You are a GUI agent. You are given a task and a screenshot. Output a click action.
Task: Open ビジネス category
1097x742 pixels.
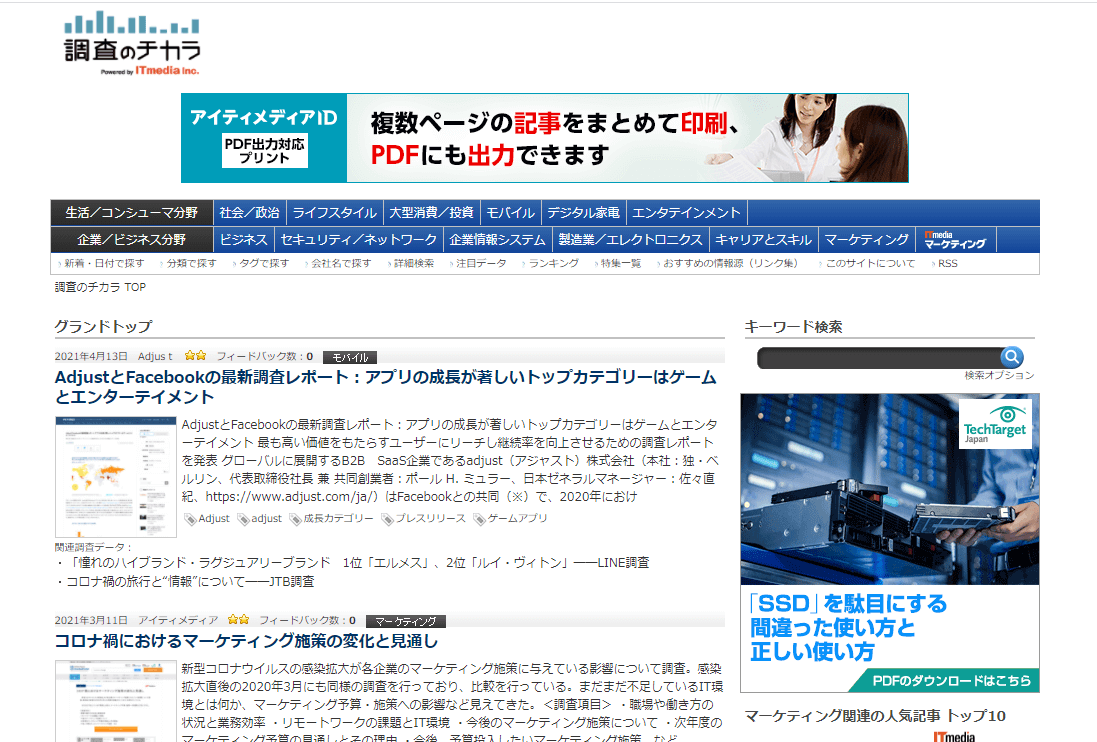click(243, 240)
